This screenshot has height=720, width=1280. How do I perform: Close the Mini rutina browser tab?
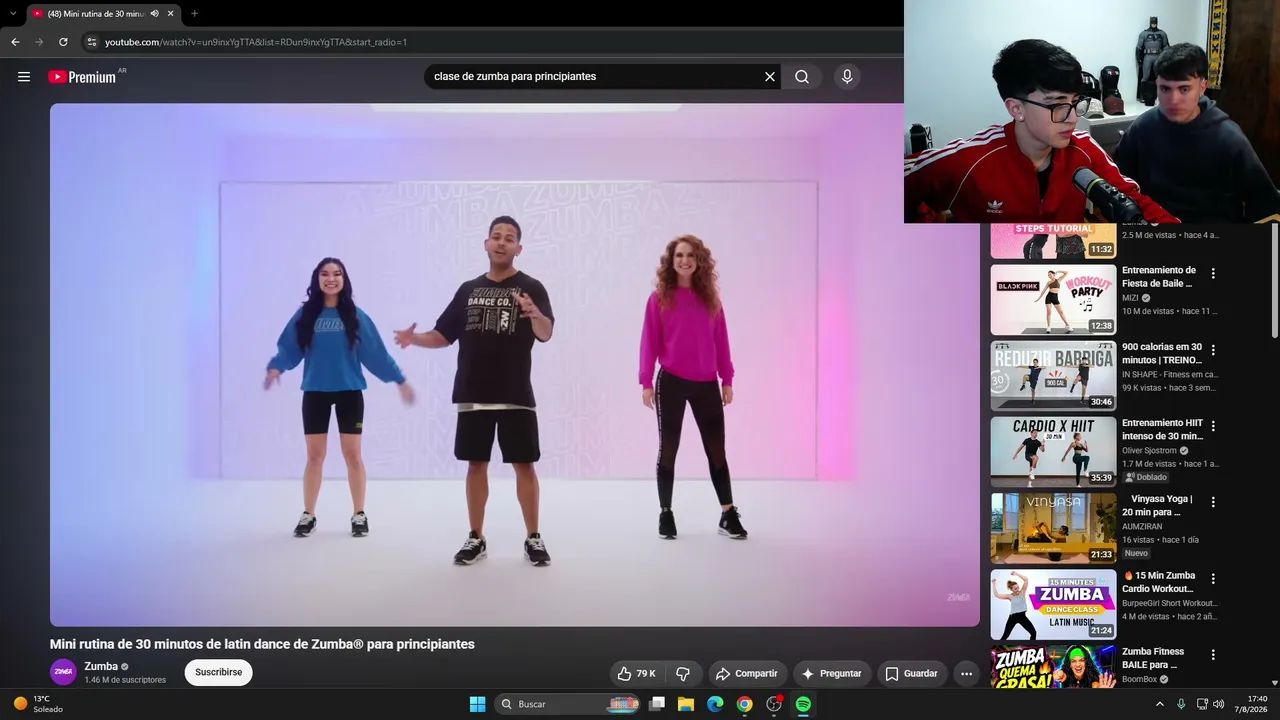click(171, 14)
